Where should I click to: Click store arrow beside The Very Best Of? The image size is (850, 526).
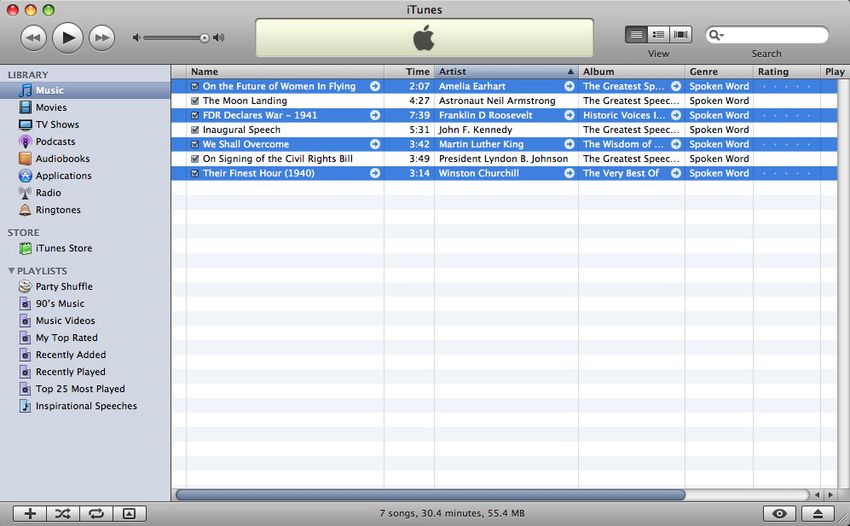point(676,174)
